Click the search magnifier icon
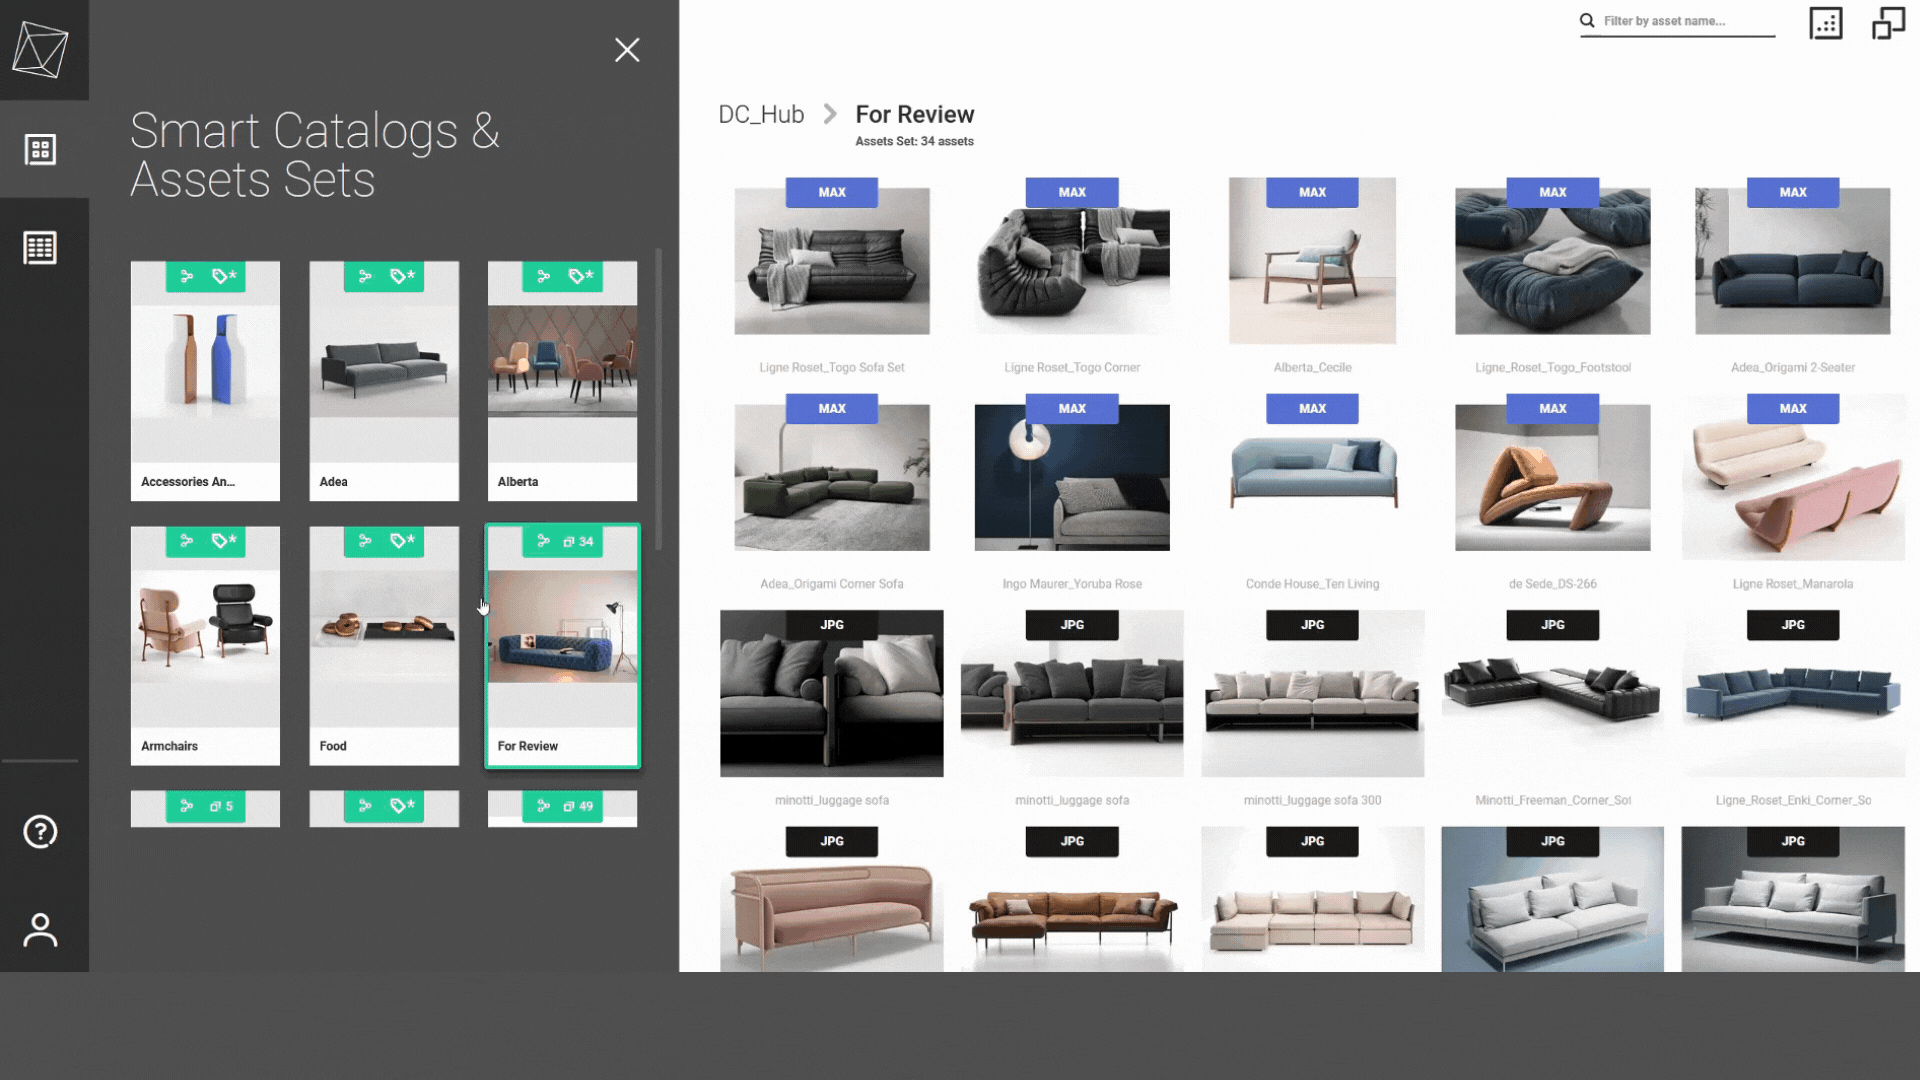The image size is (1920, 1080). (x=1587, y=20)
